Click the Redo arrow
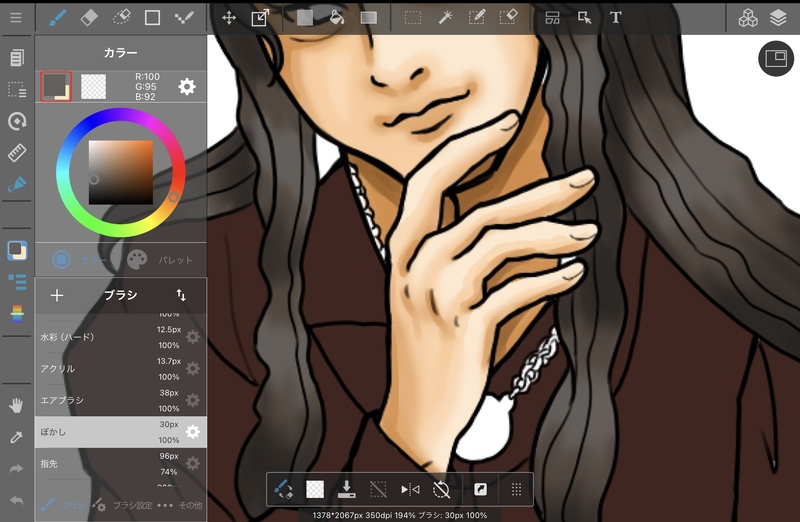The image size is (800, 522). click(16, 469)
